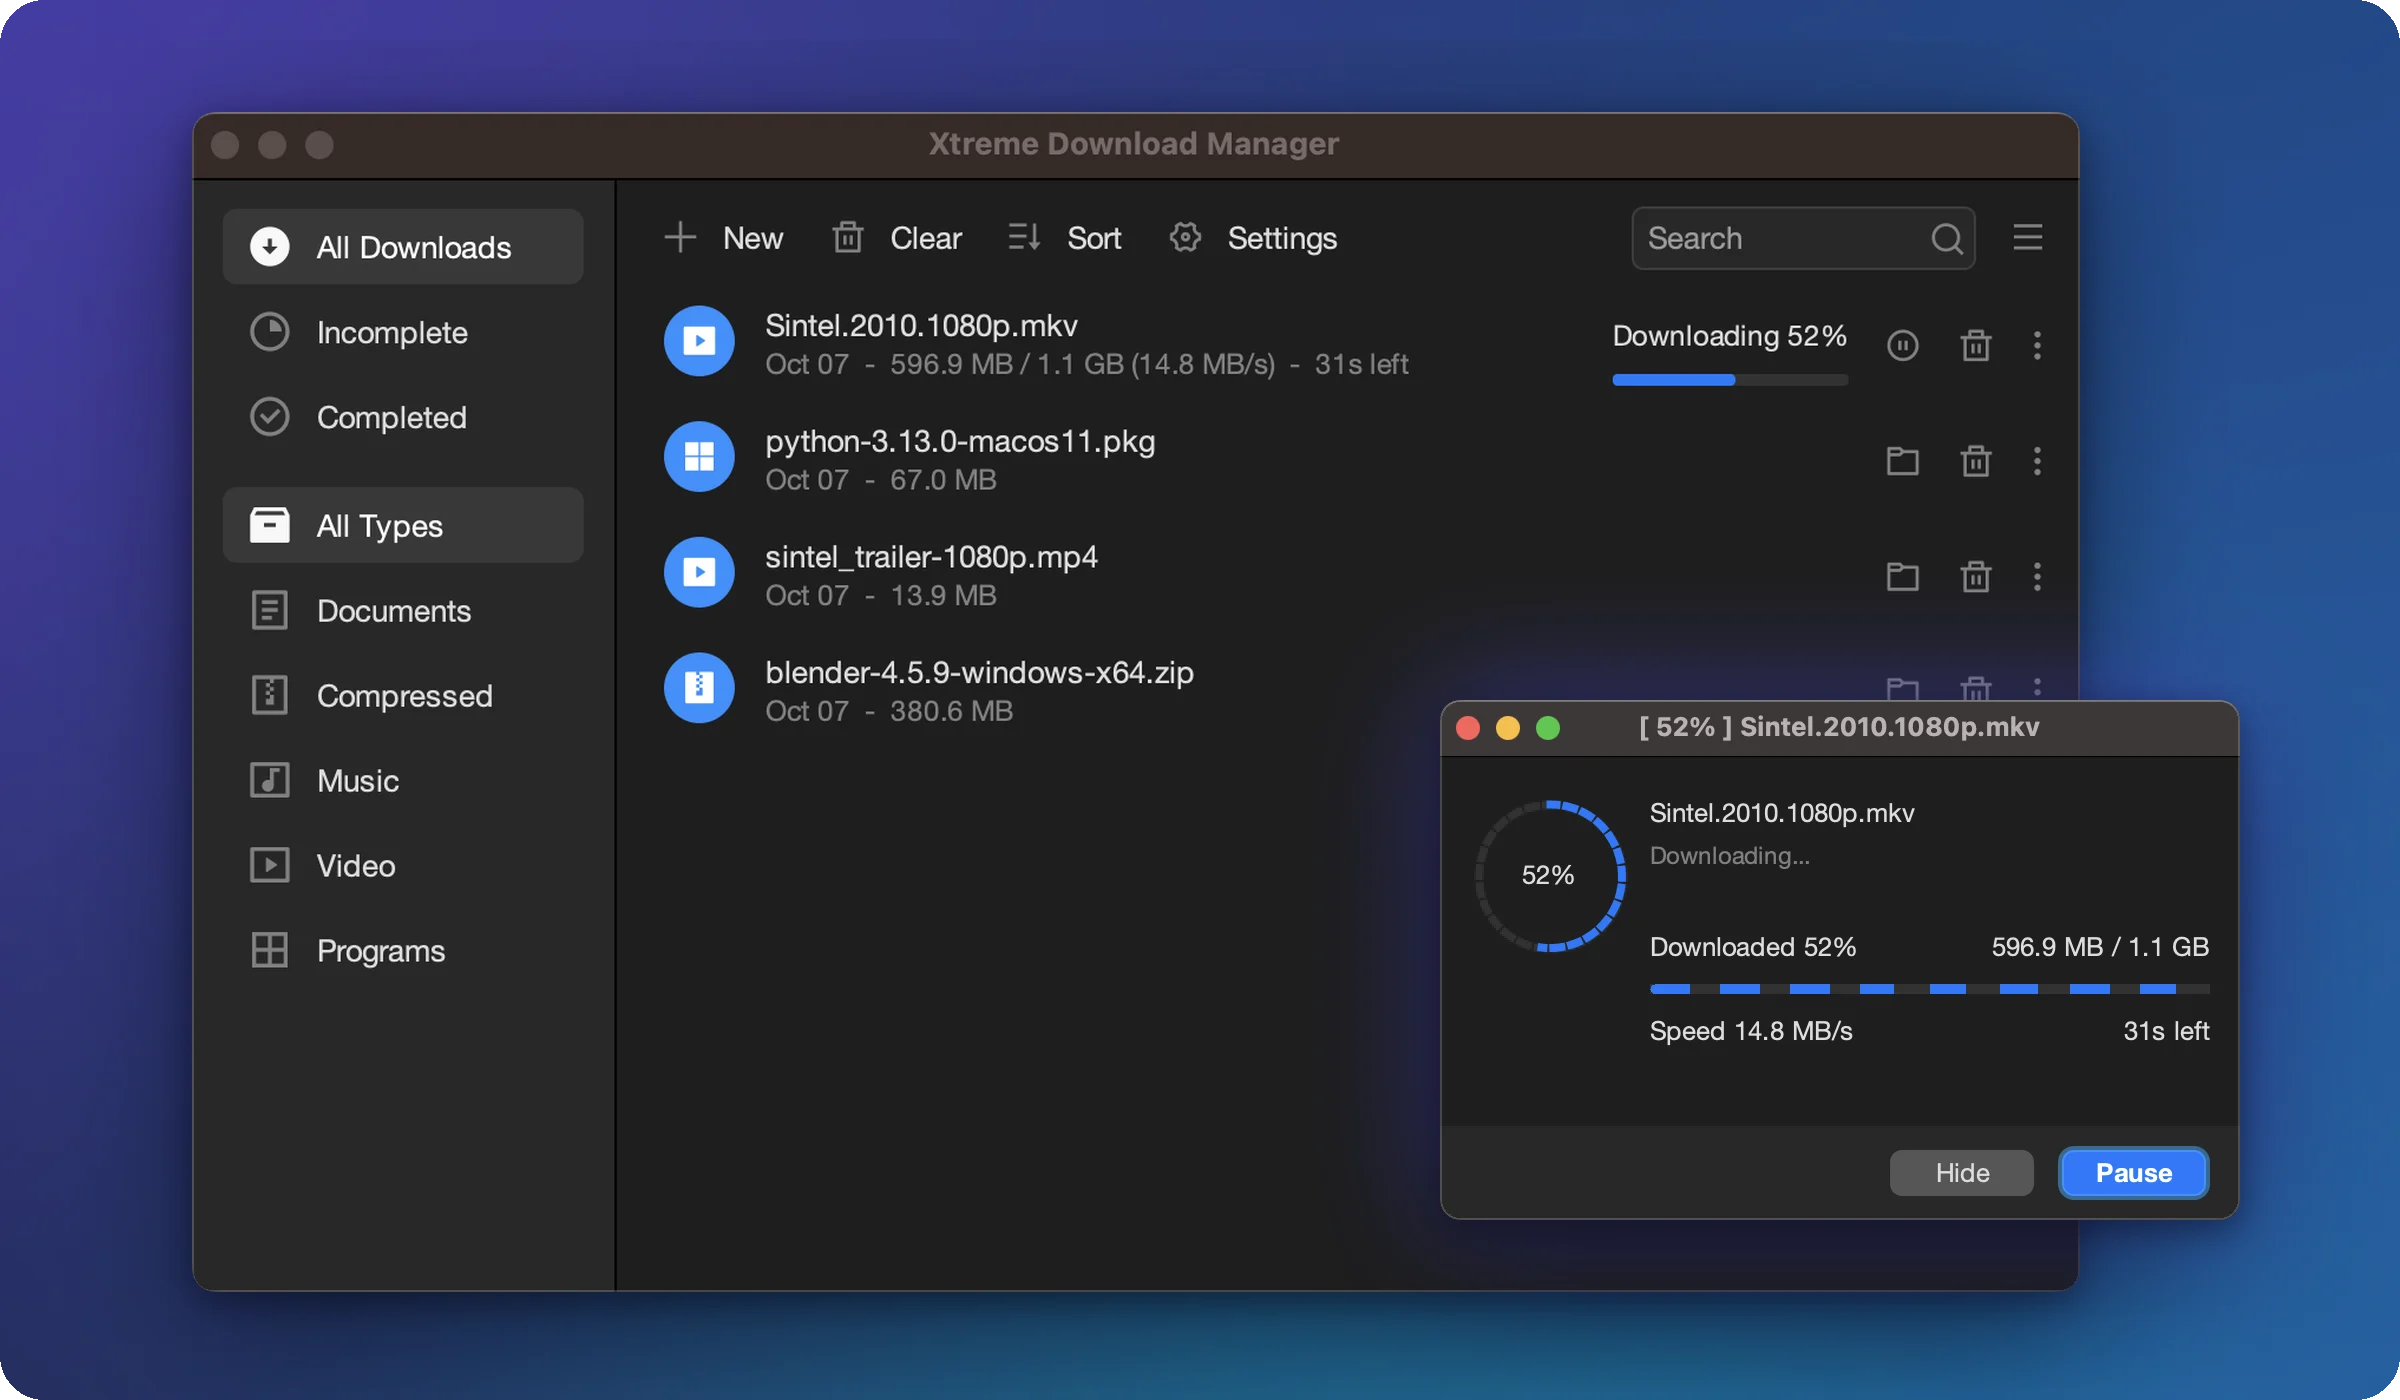
Task: Filter by Music
Action: coord(403,780)
